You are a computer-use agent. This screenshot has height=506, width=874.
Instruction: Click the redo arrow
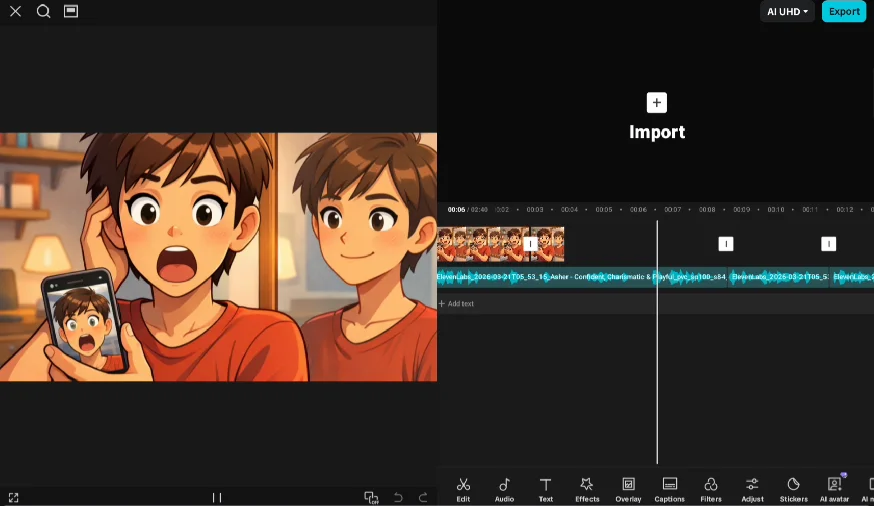pyautogui.click(x=423, y=497)
